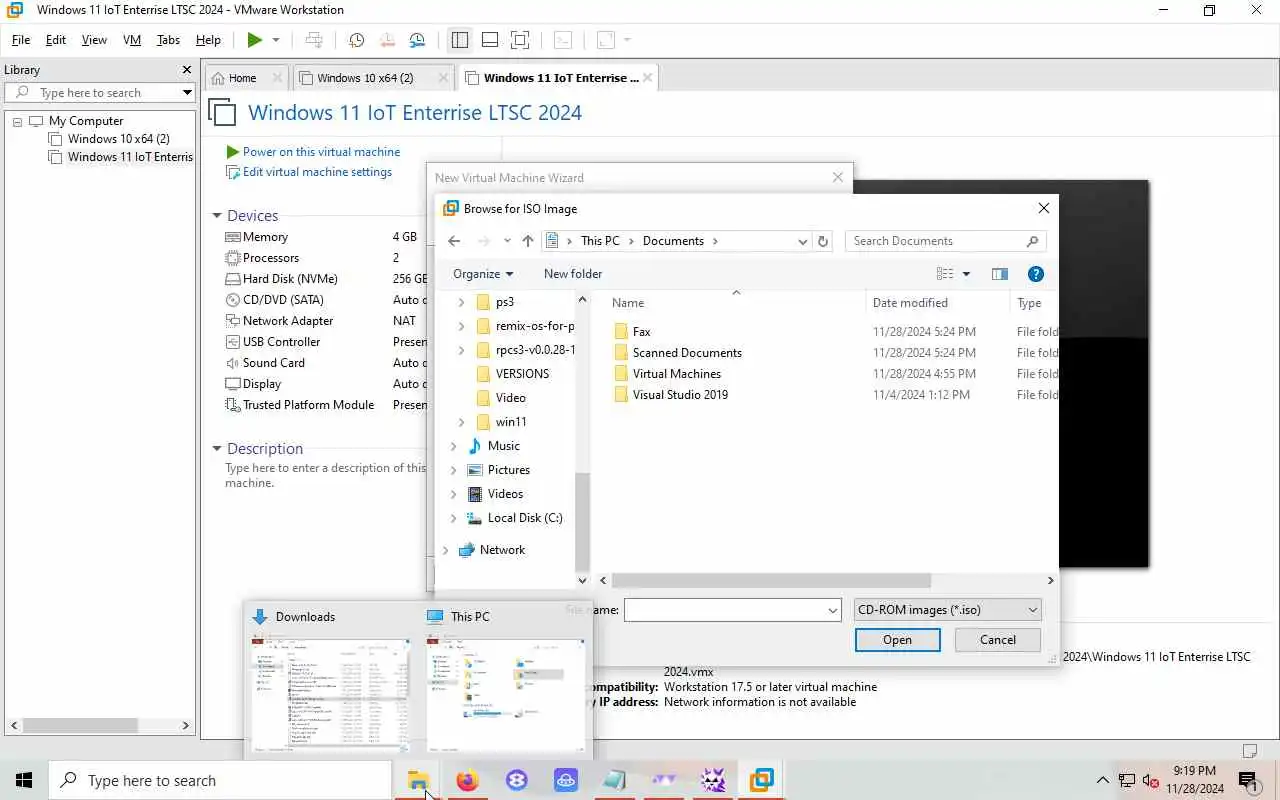
Task: Collapse the Description section
Action: coord(217,449)
